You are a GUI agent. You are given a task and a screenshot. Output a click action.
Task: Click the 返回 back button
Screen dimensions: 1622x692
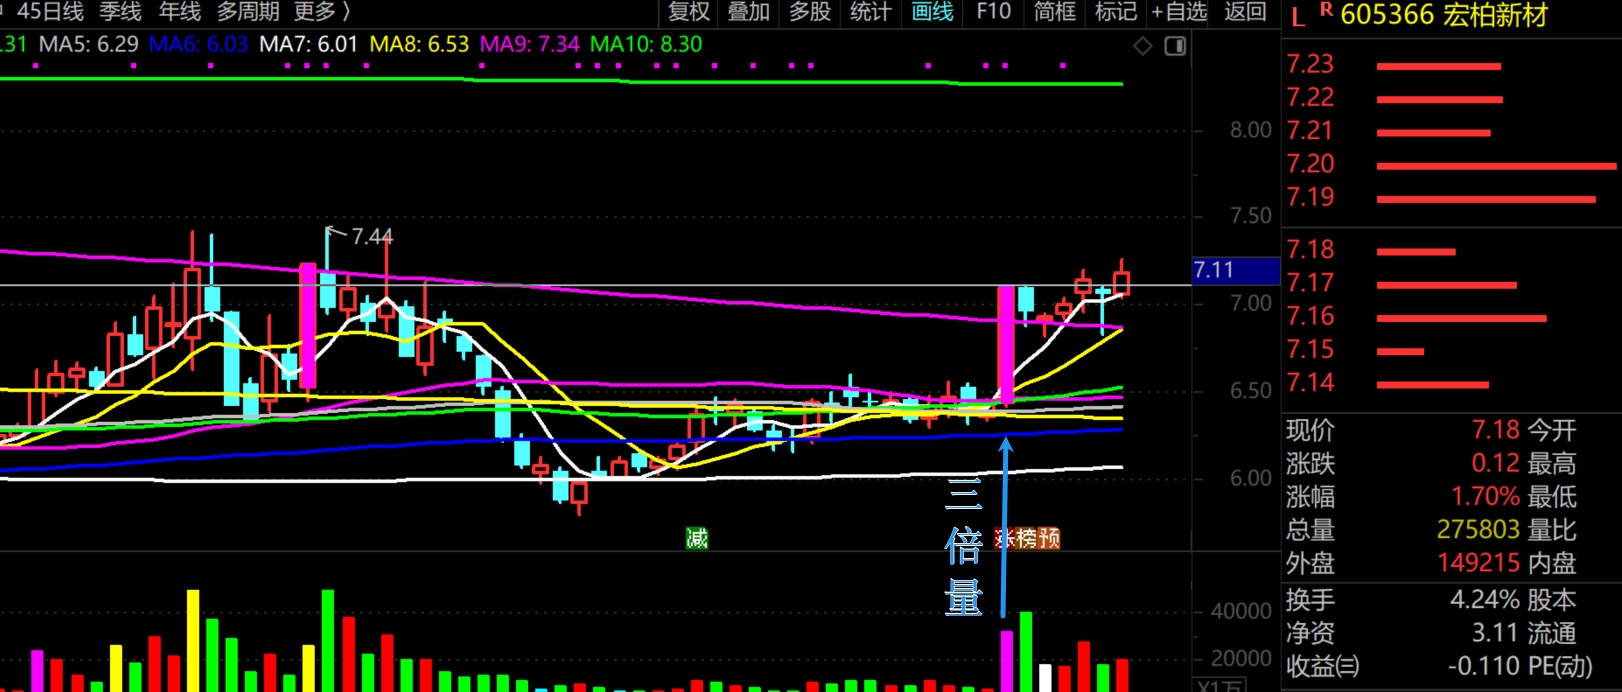point(1245,12)
